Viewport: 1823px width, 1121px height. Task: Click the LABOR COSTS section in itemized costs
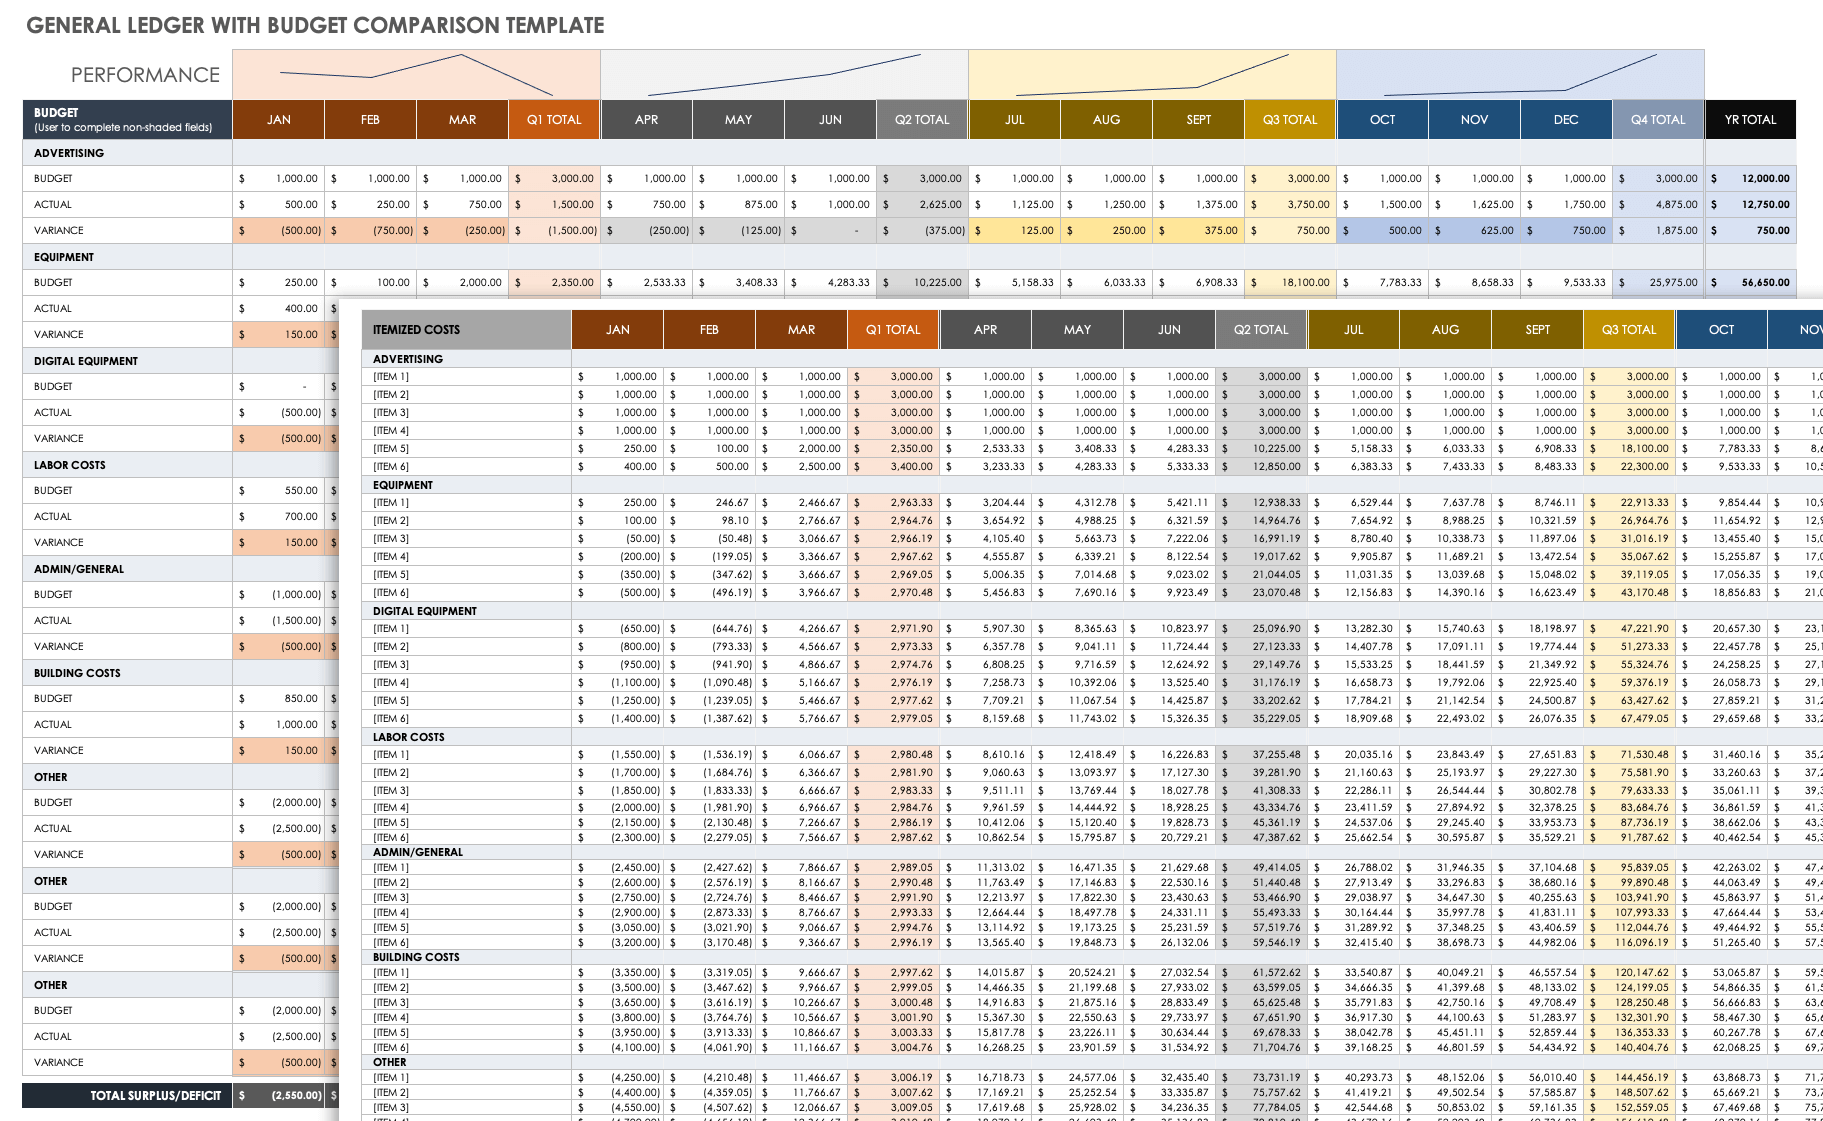click(x=409, y=737)
